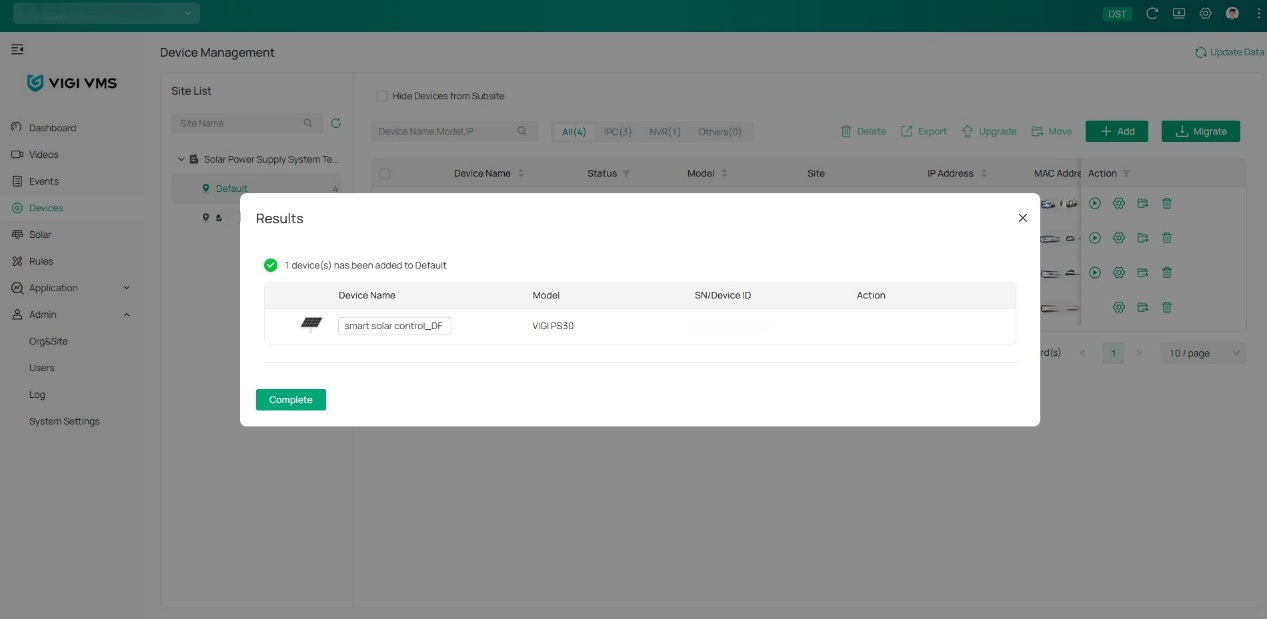Close the Results dialog with X
The image size is (1267, 619).
point(1022,218)
